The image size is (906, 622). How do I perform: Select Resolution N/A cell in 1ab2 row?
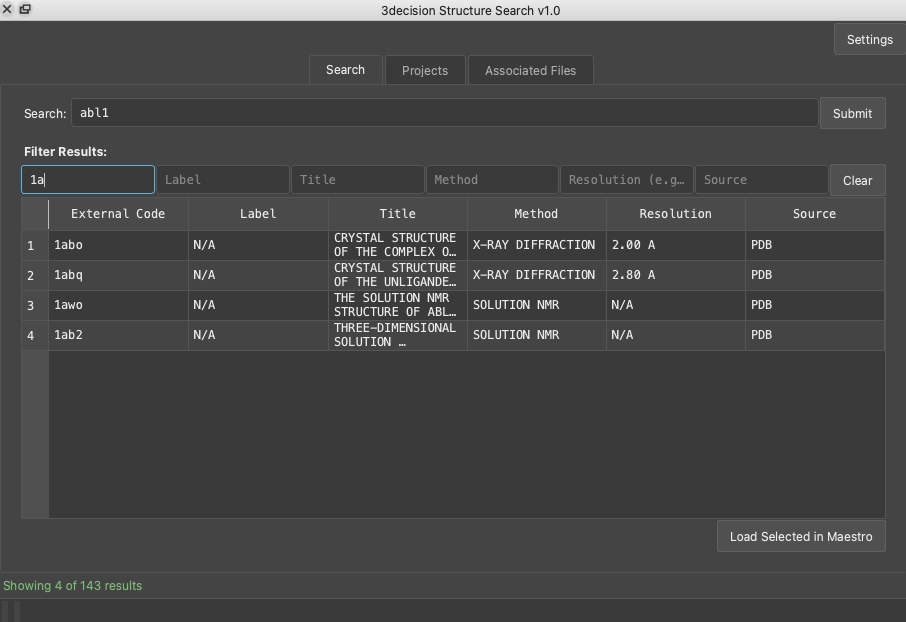point(676,335)
